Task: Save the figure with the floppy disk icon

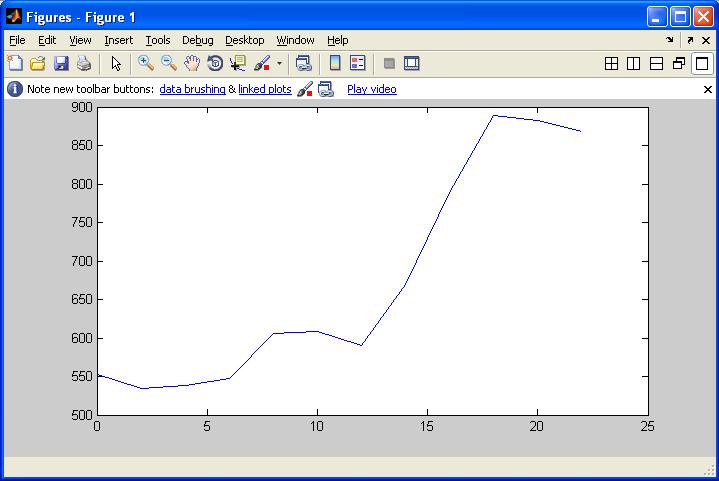Action: [x=61, y=64]
